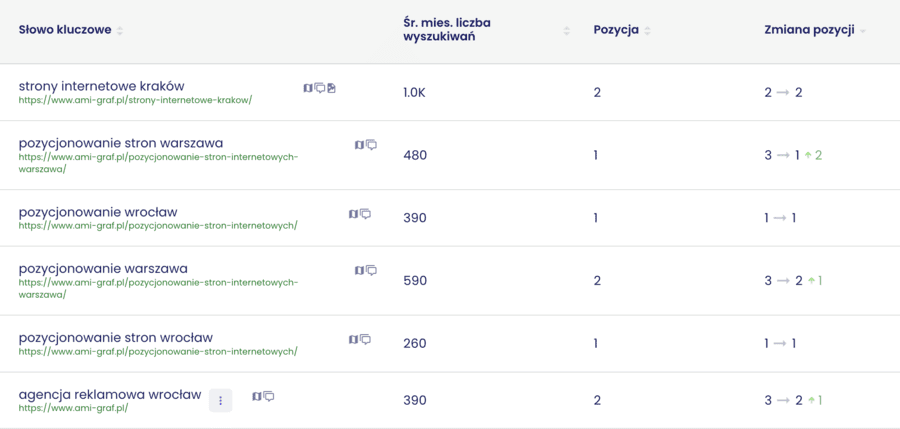
Task: Click the 'Pozycja' column header label
Action: tap(616, 30)
